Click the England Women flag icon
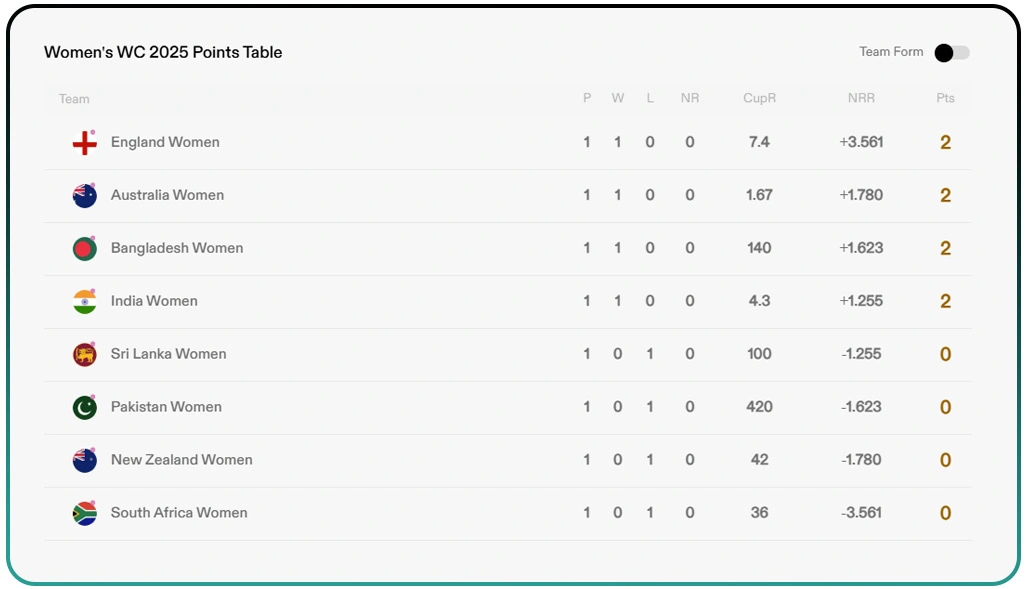 [85, 143]
